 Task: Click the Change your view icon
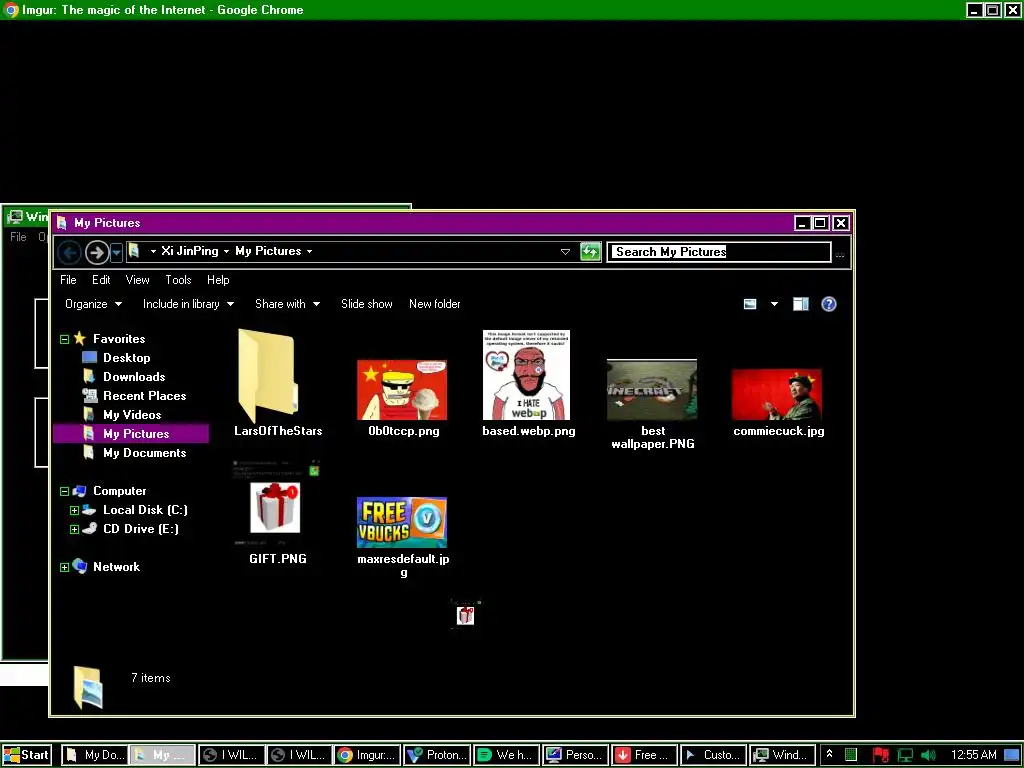point(750,304)
